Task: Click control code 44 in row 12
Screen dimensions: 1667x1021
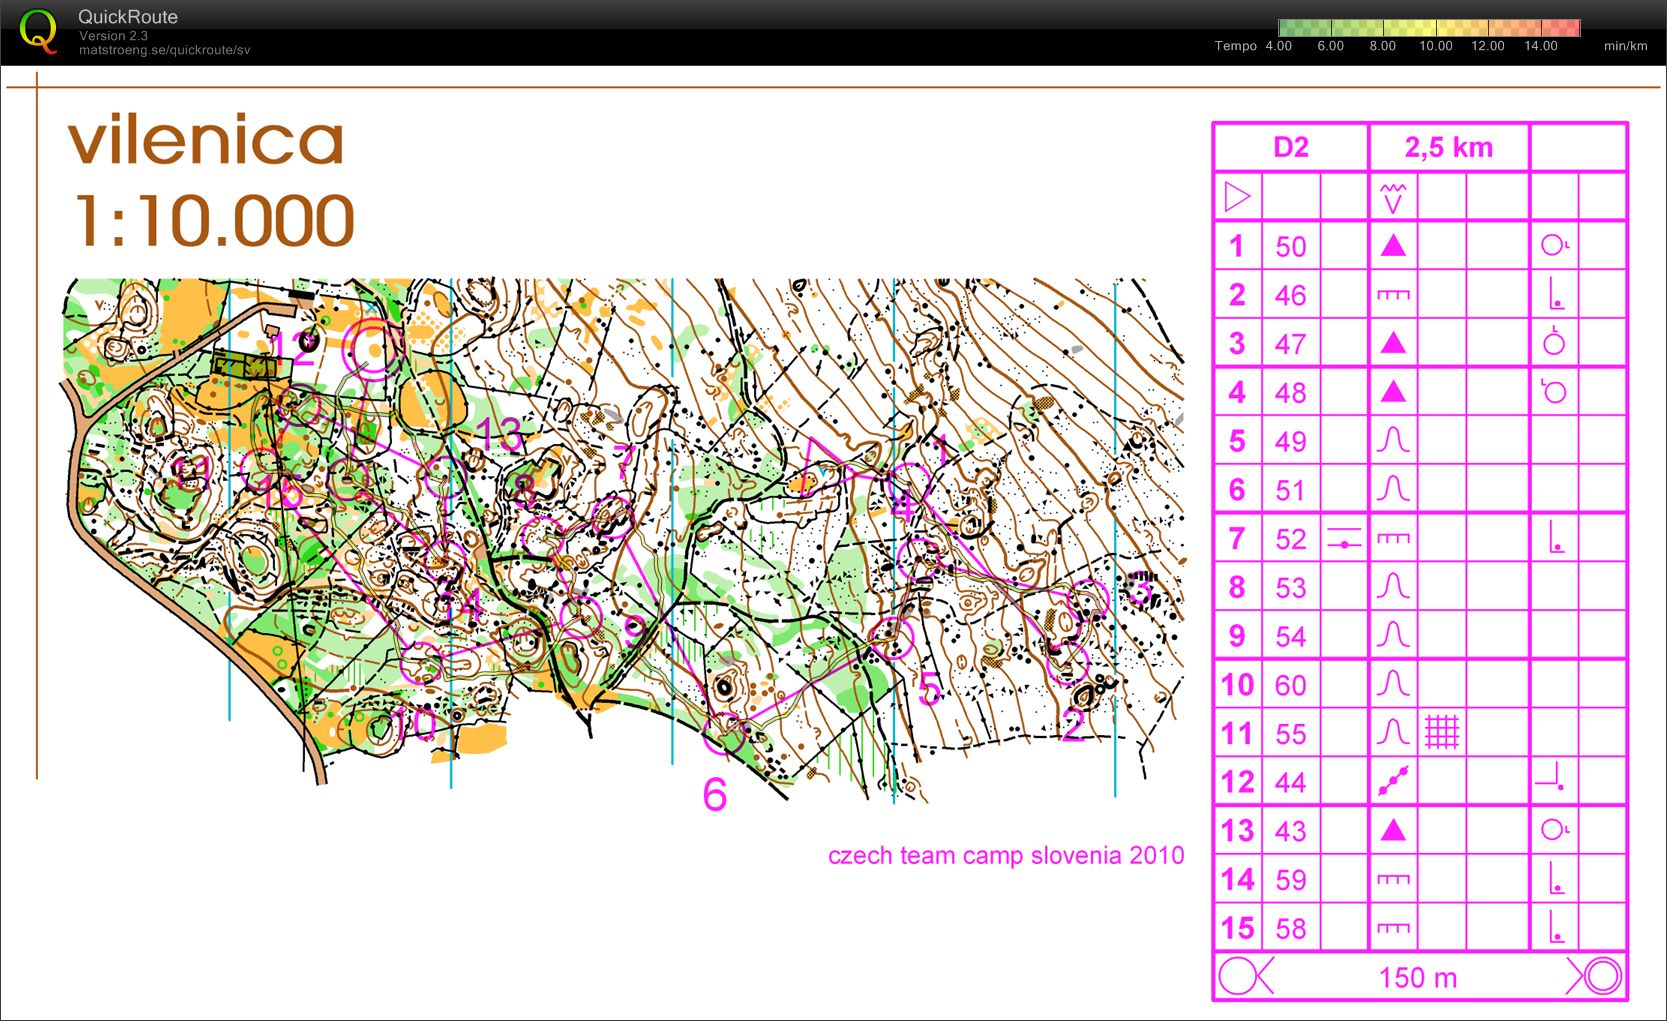Action: tap(1291, 782)
